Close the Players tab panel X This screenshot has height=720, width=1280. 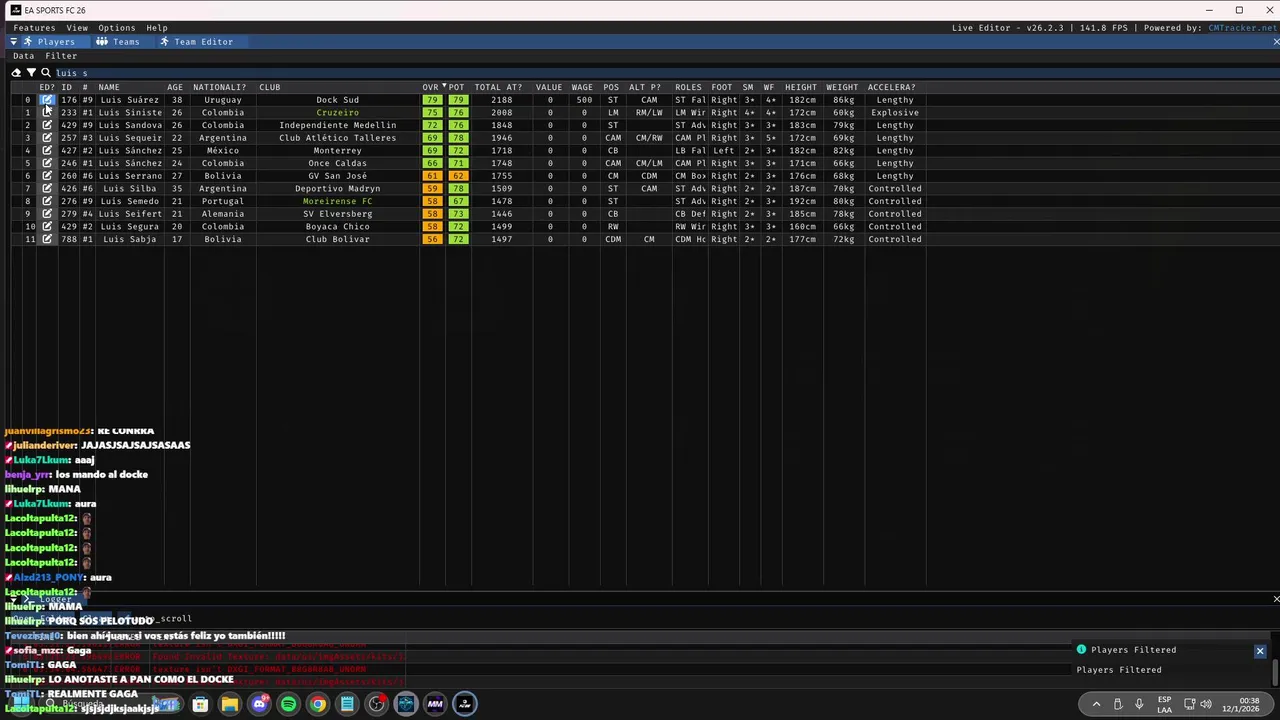click(x=1276, y=42)
